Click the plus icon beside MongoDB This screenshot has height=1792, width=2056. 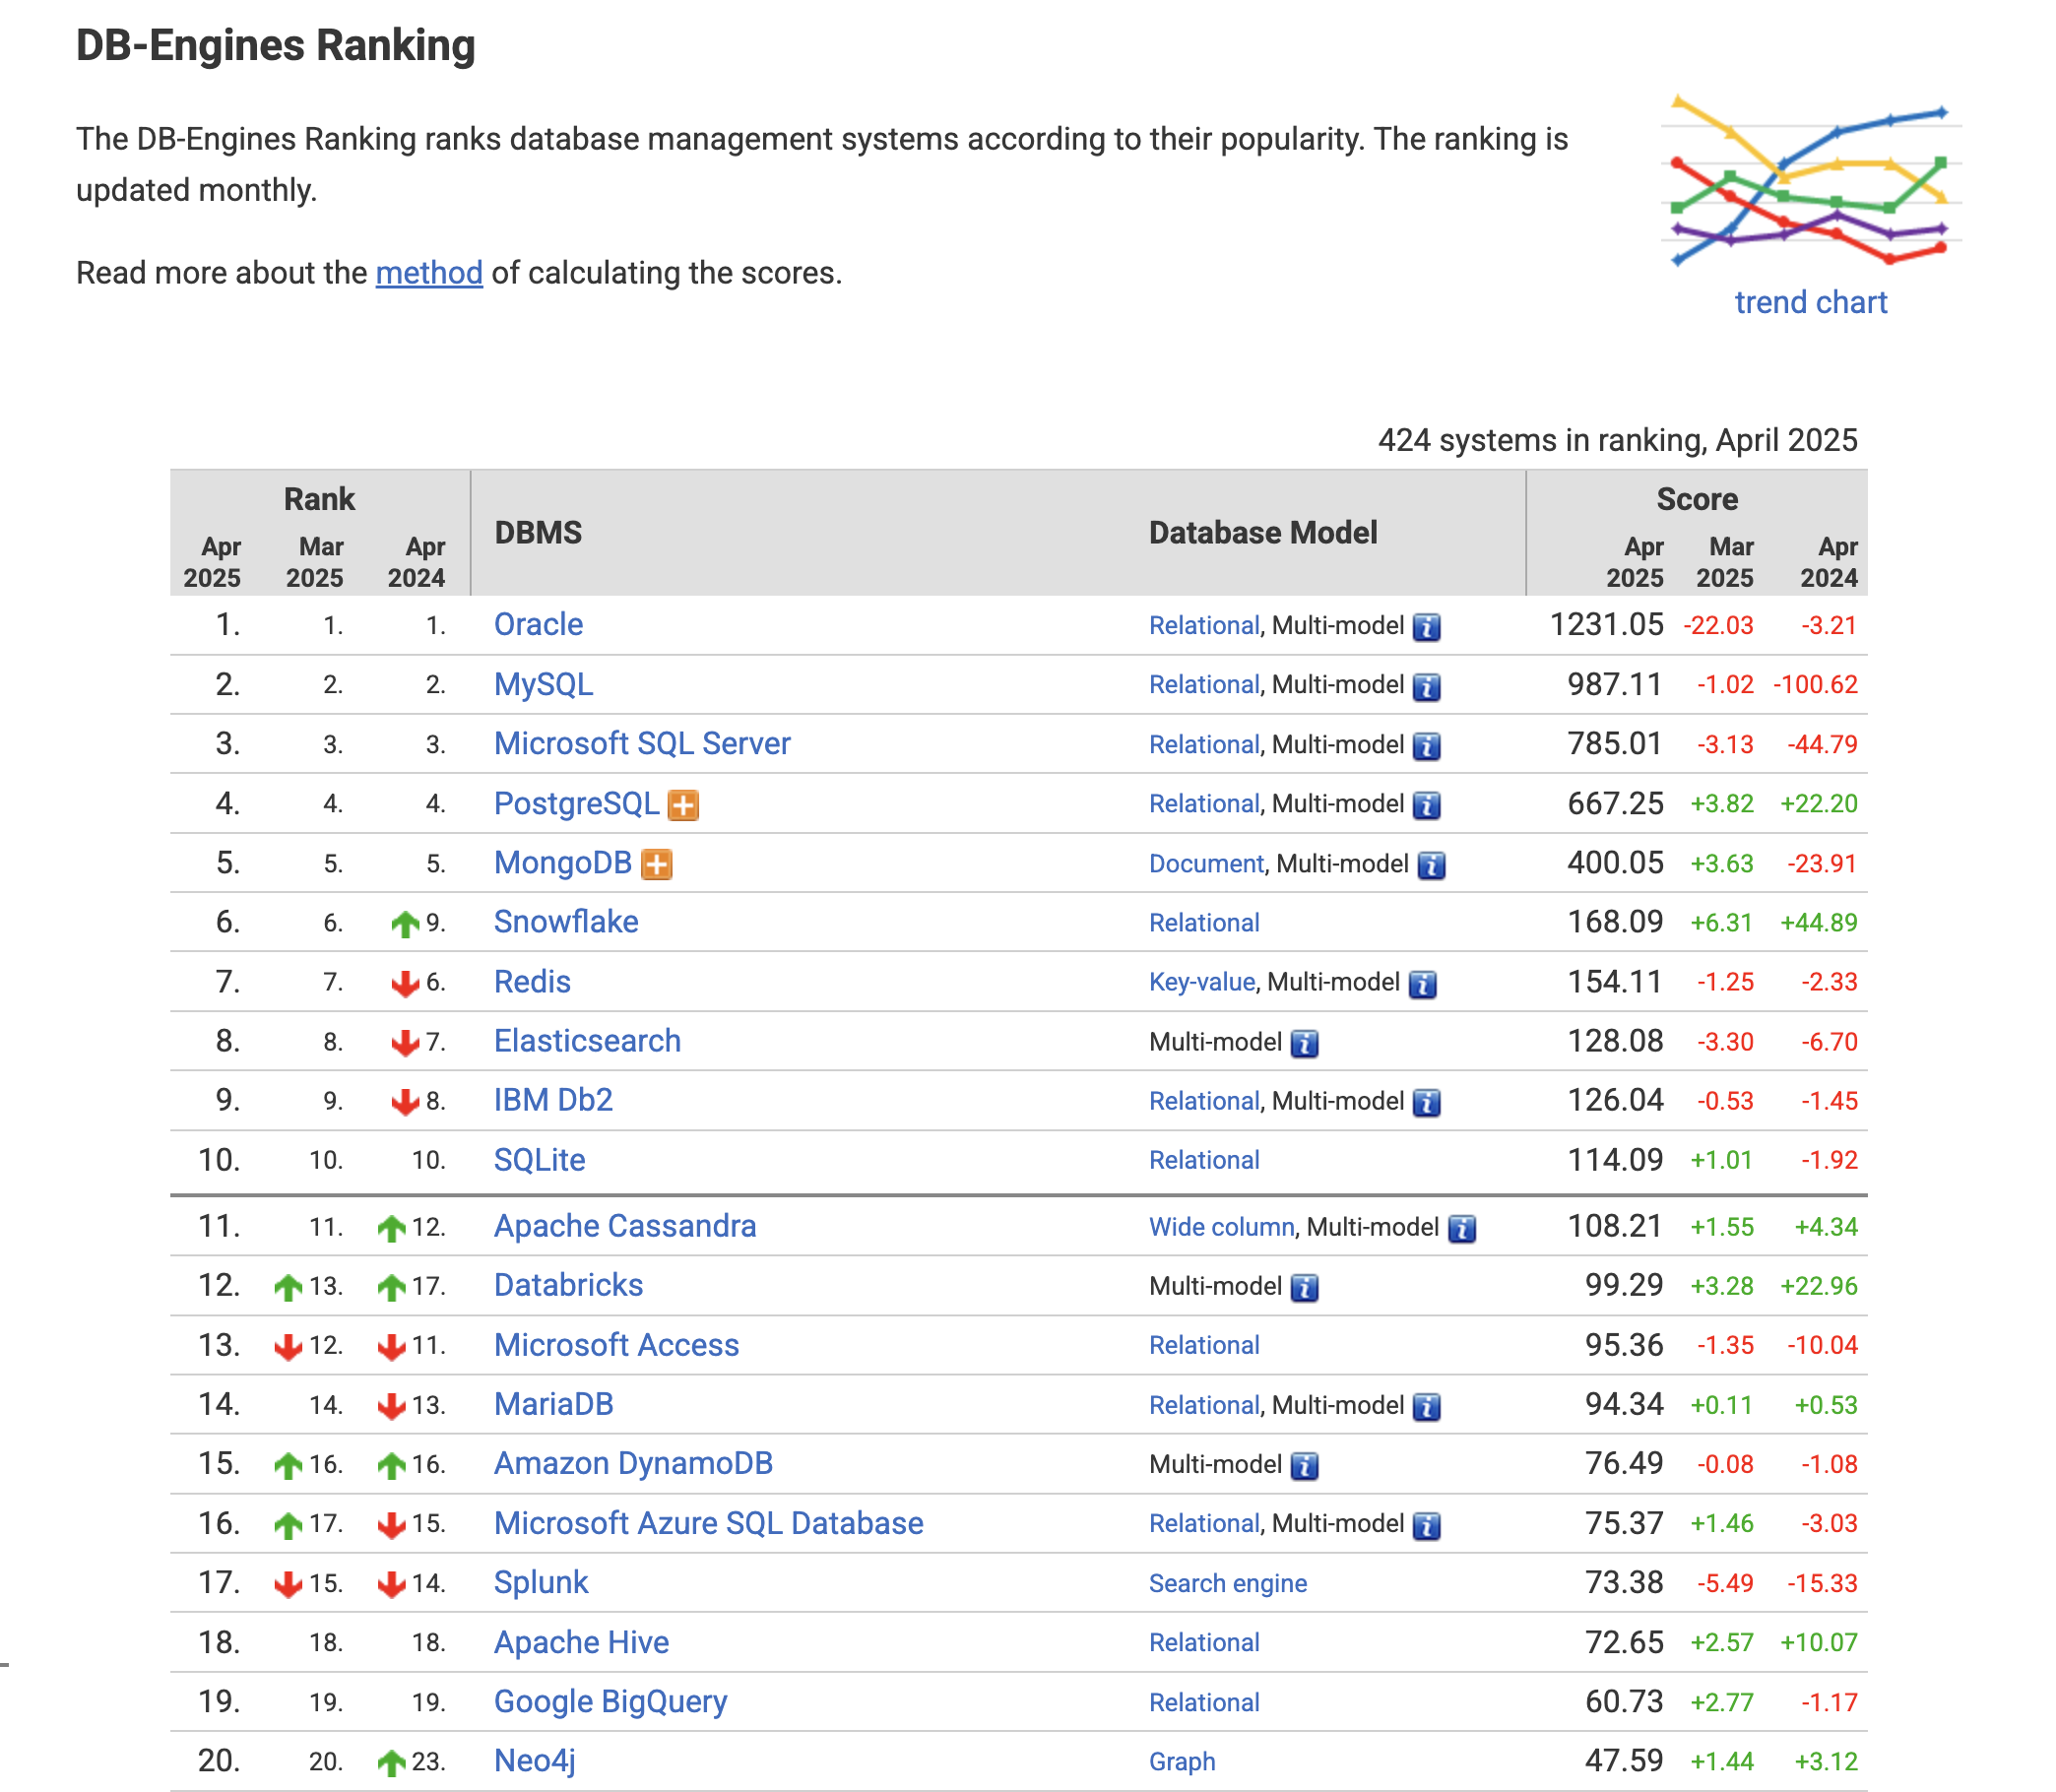pos(656,864)
